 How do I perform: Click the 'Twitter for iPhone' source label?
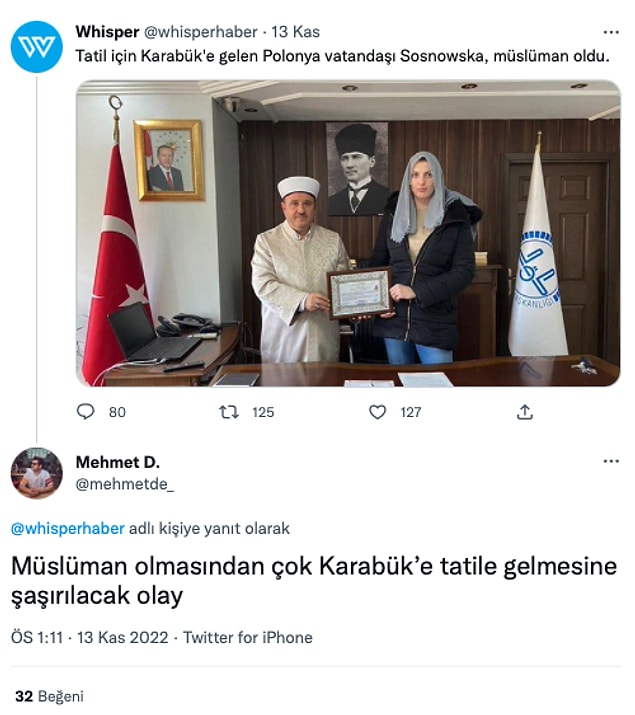(248, 637)
